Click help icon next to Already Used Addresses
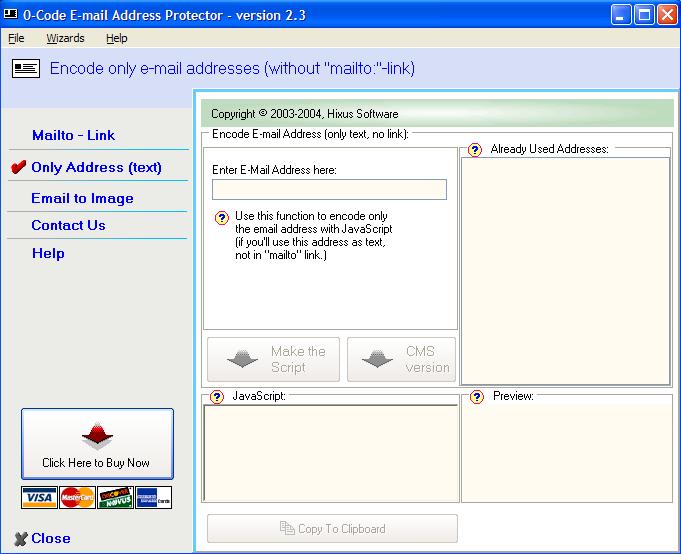The width and height of the screenshot is (681, 554). click(475, 150)
